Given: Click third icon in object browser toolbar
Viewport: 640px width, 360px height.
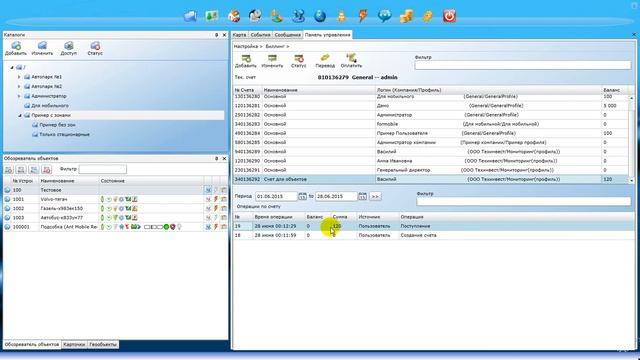Looking at the screenshot, I should tap(34, 169).
